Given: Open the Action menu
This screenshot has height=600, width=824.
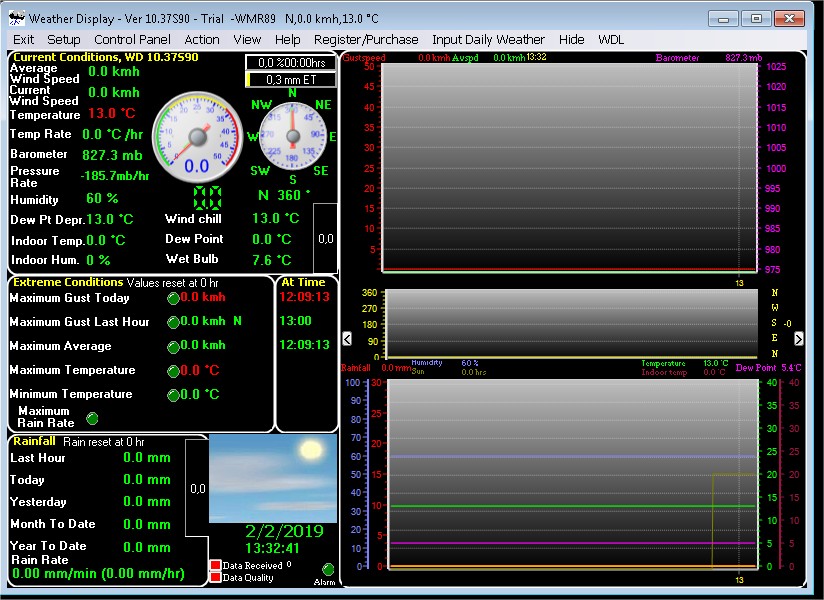Looking at the screenshot, I should pos(202,39).
